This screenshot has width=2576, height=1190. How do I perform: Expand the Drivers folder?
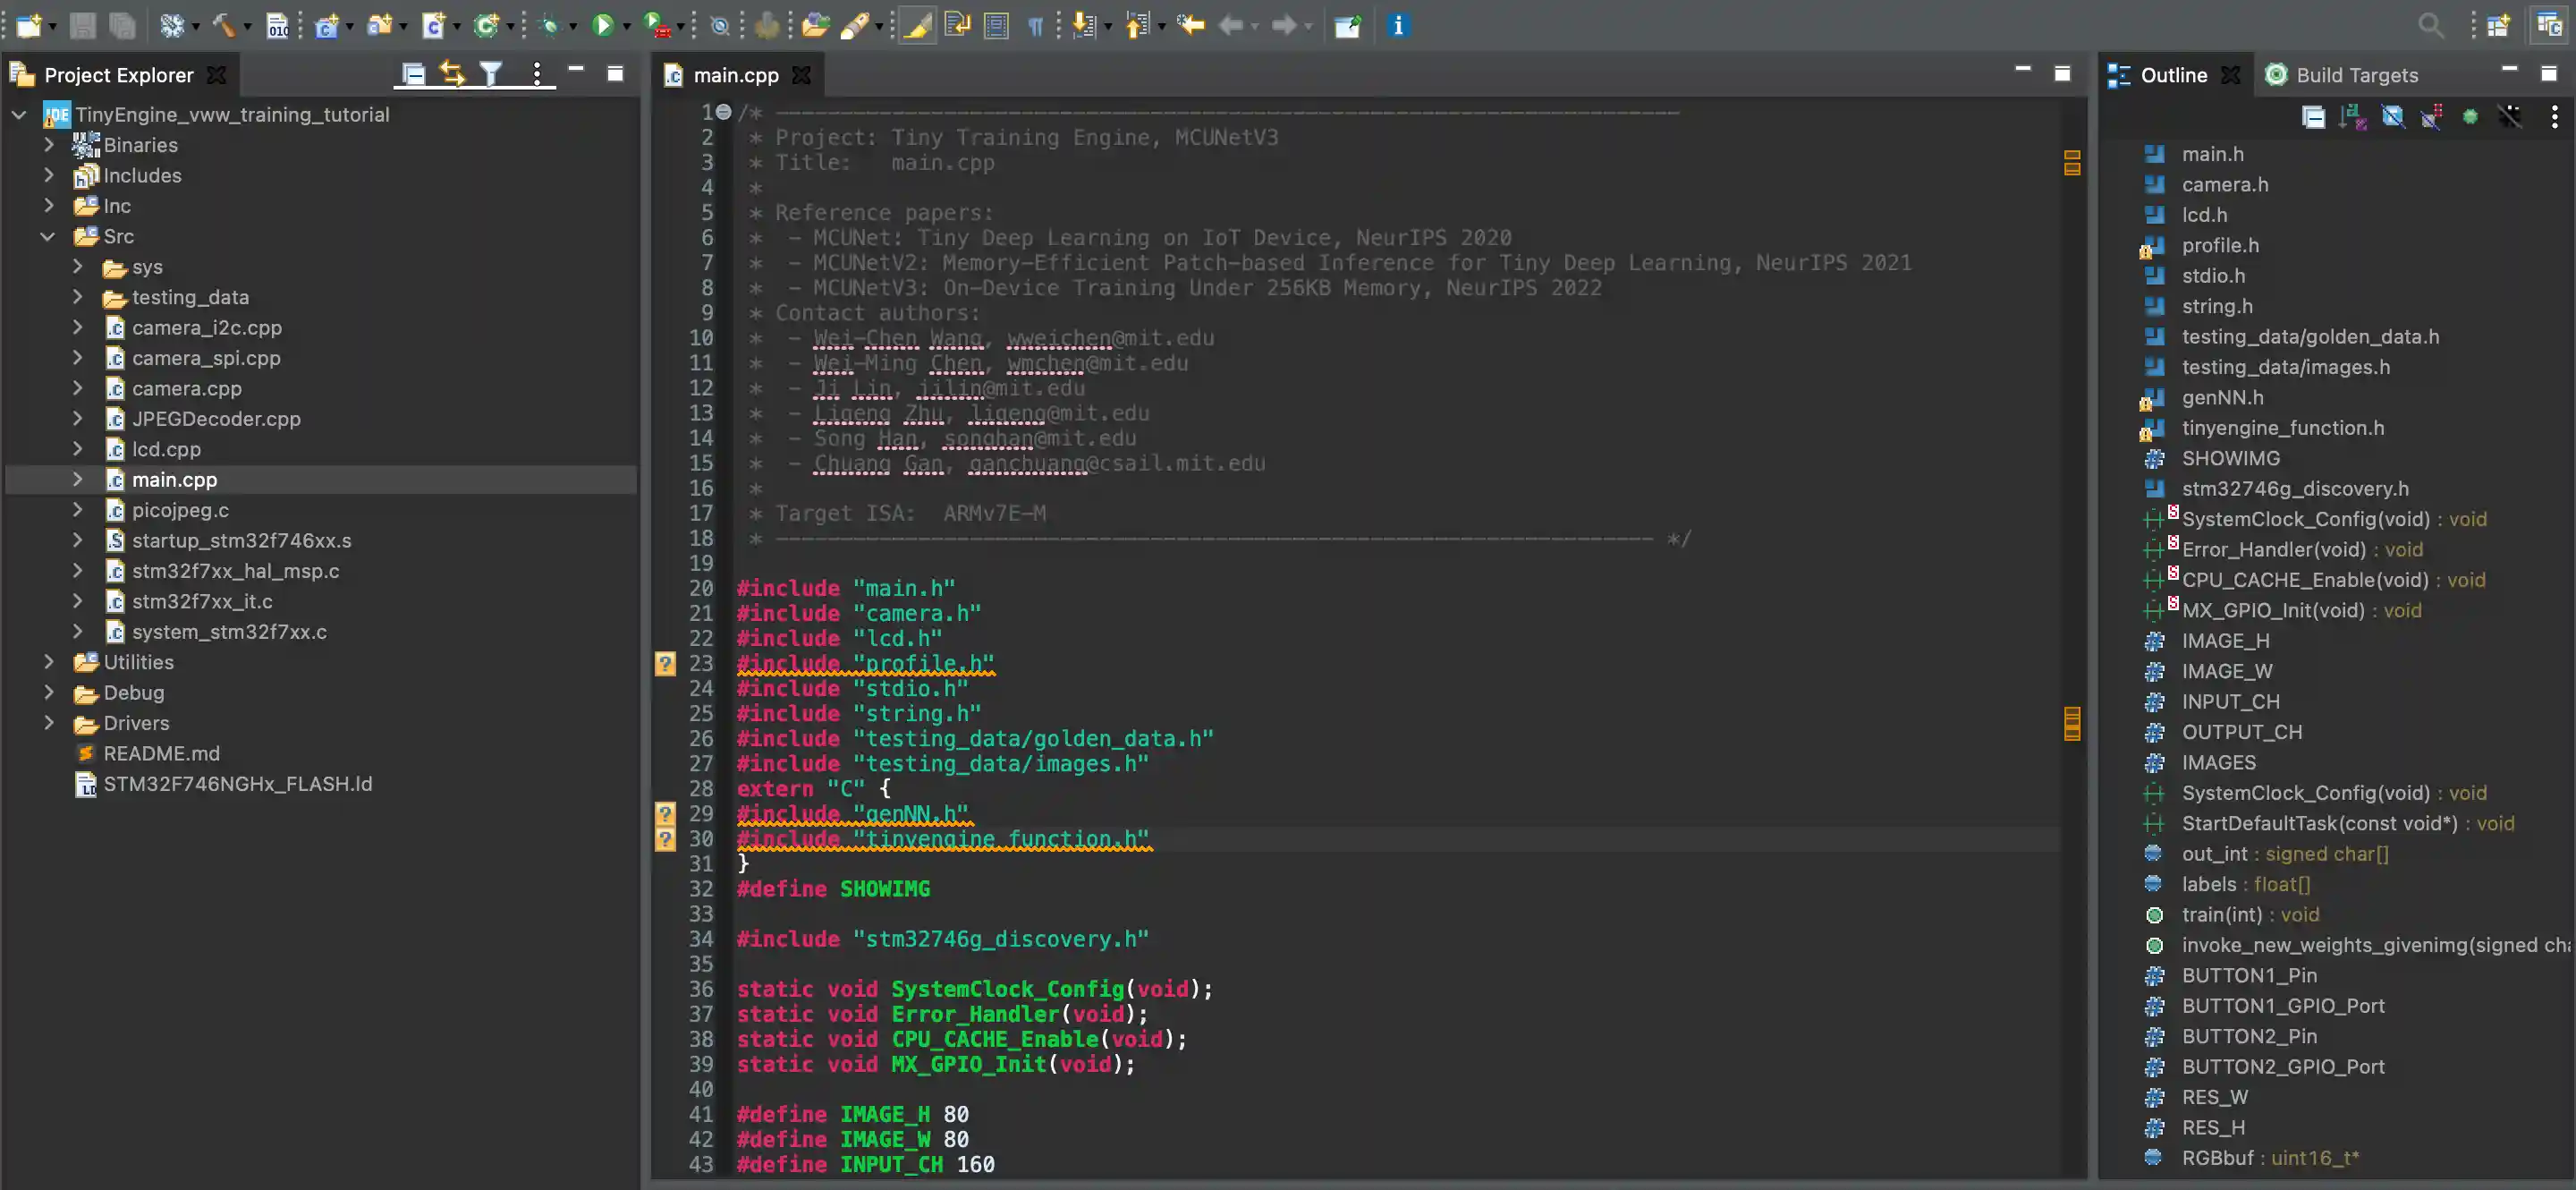pyautogui.click(x=49, y=723)
